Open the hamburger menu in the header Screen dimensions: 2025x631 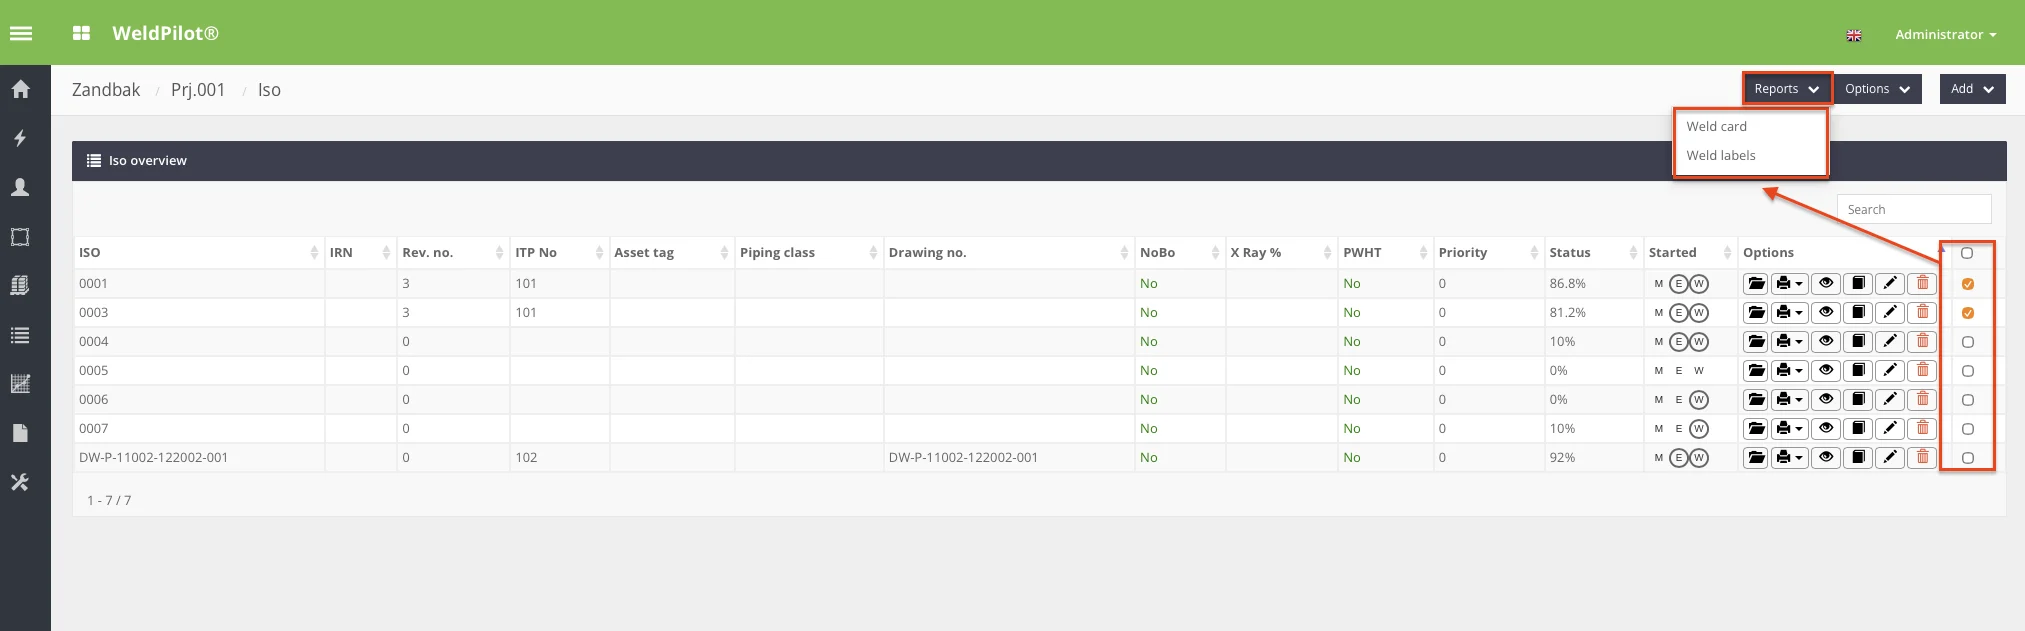[x=21, y=33]
